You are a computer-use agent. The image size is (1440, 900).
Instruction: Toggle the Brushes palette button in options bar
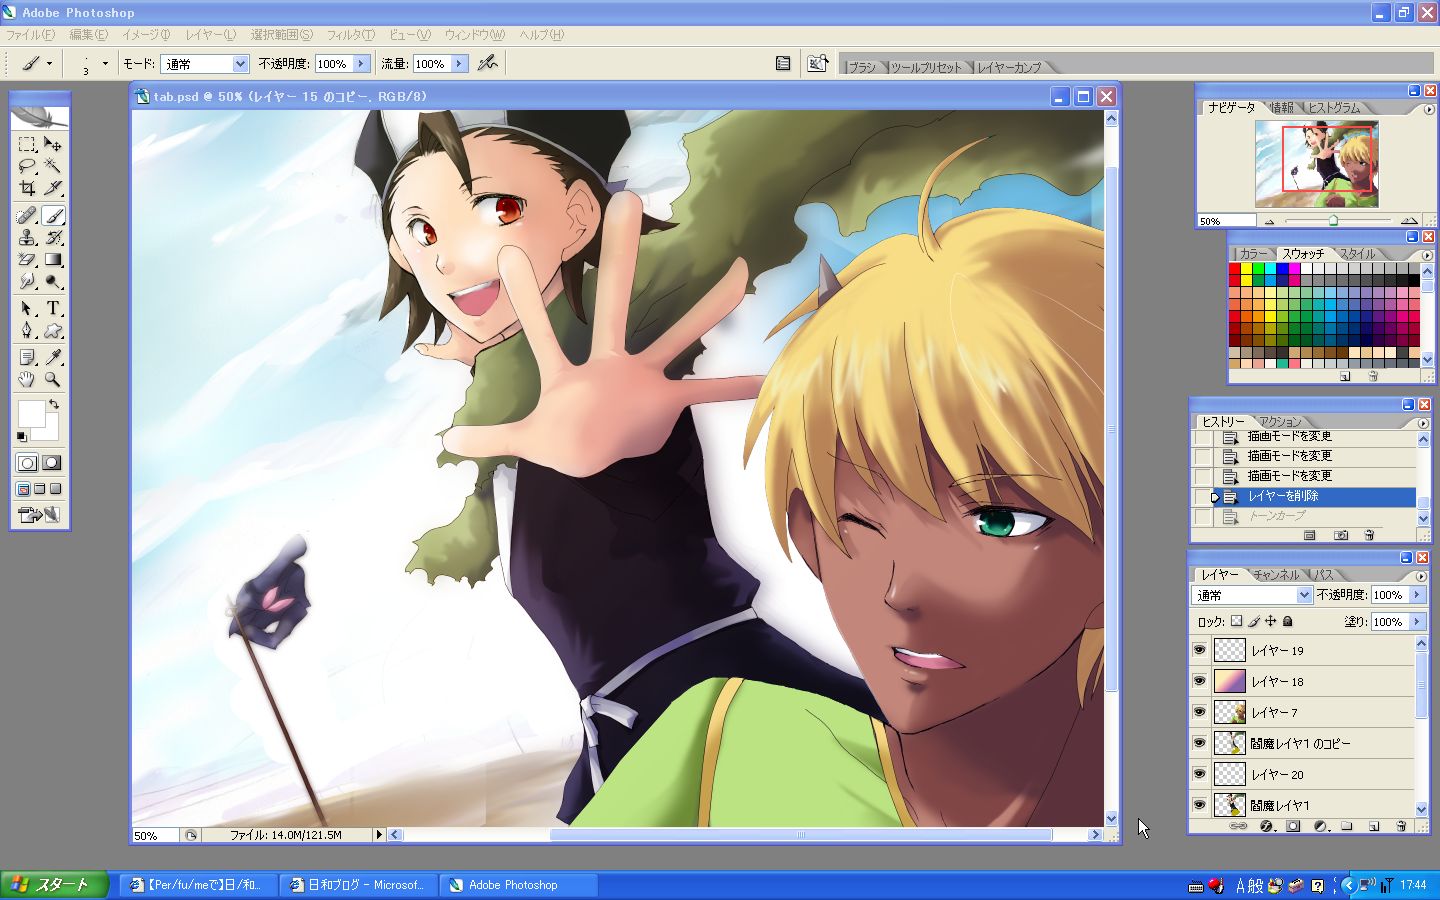[x=783, y=63]
